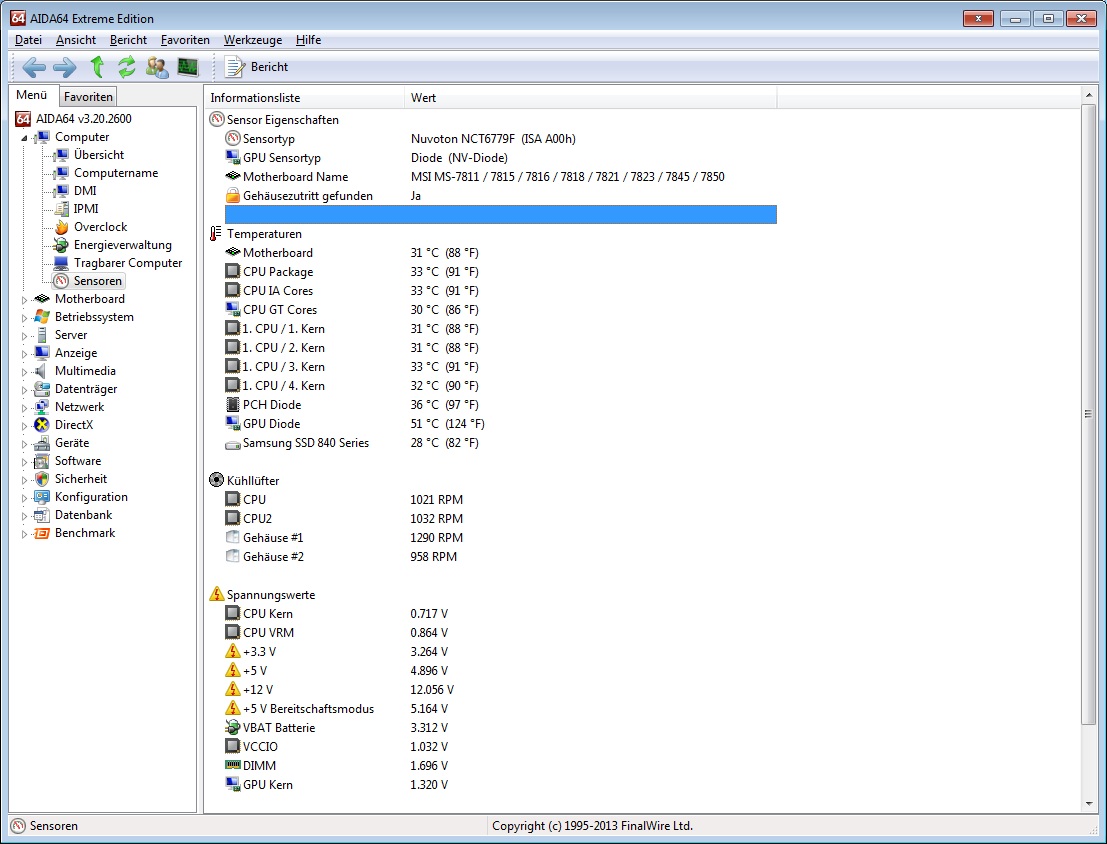Viewport: 1107px width, 844px height.
Task: Open the Datei menu
Action: 28,40
